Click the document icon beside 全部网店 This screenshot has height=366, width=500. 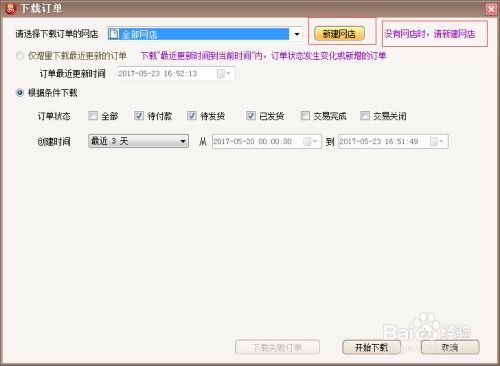pos(114,34)
